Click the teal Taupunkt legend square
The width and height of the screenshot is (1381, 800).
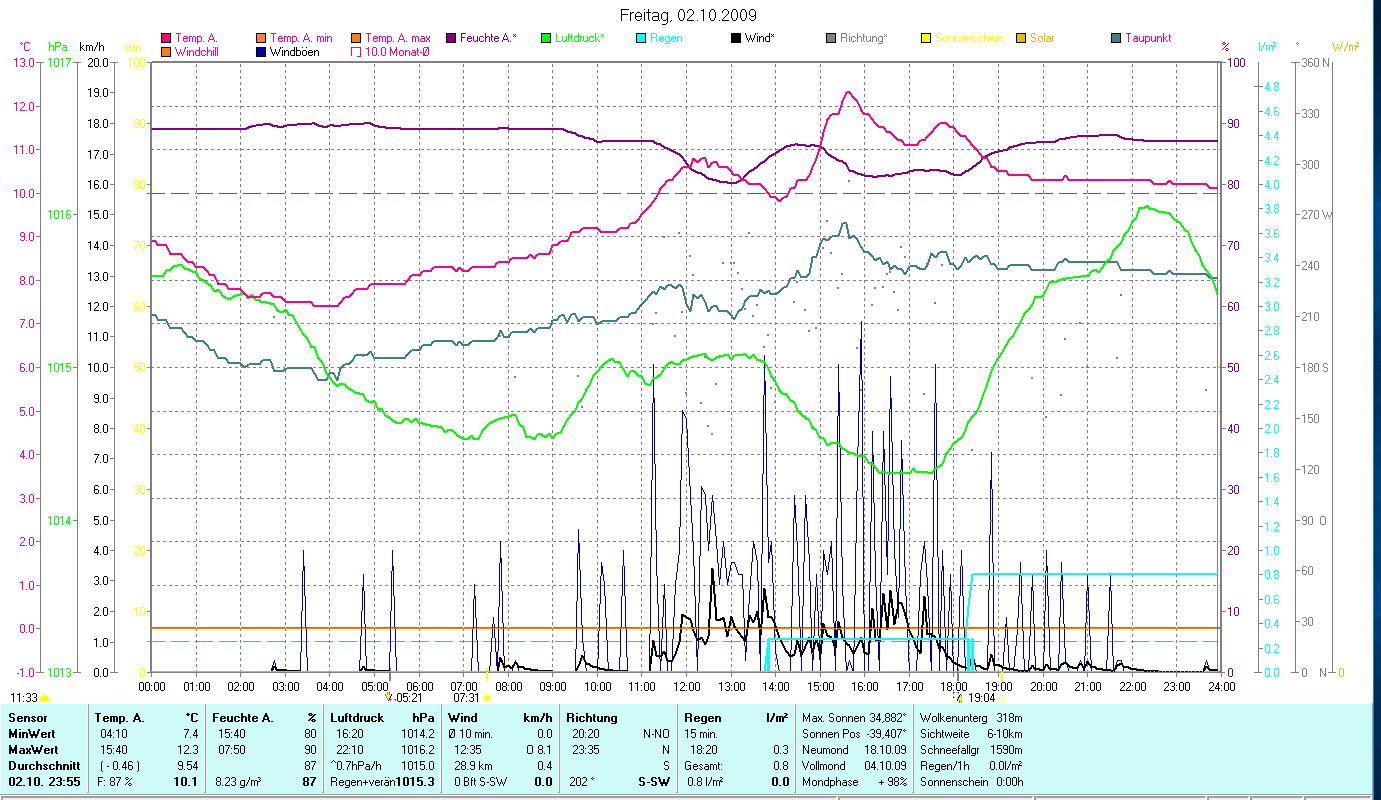(1116, 38)
